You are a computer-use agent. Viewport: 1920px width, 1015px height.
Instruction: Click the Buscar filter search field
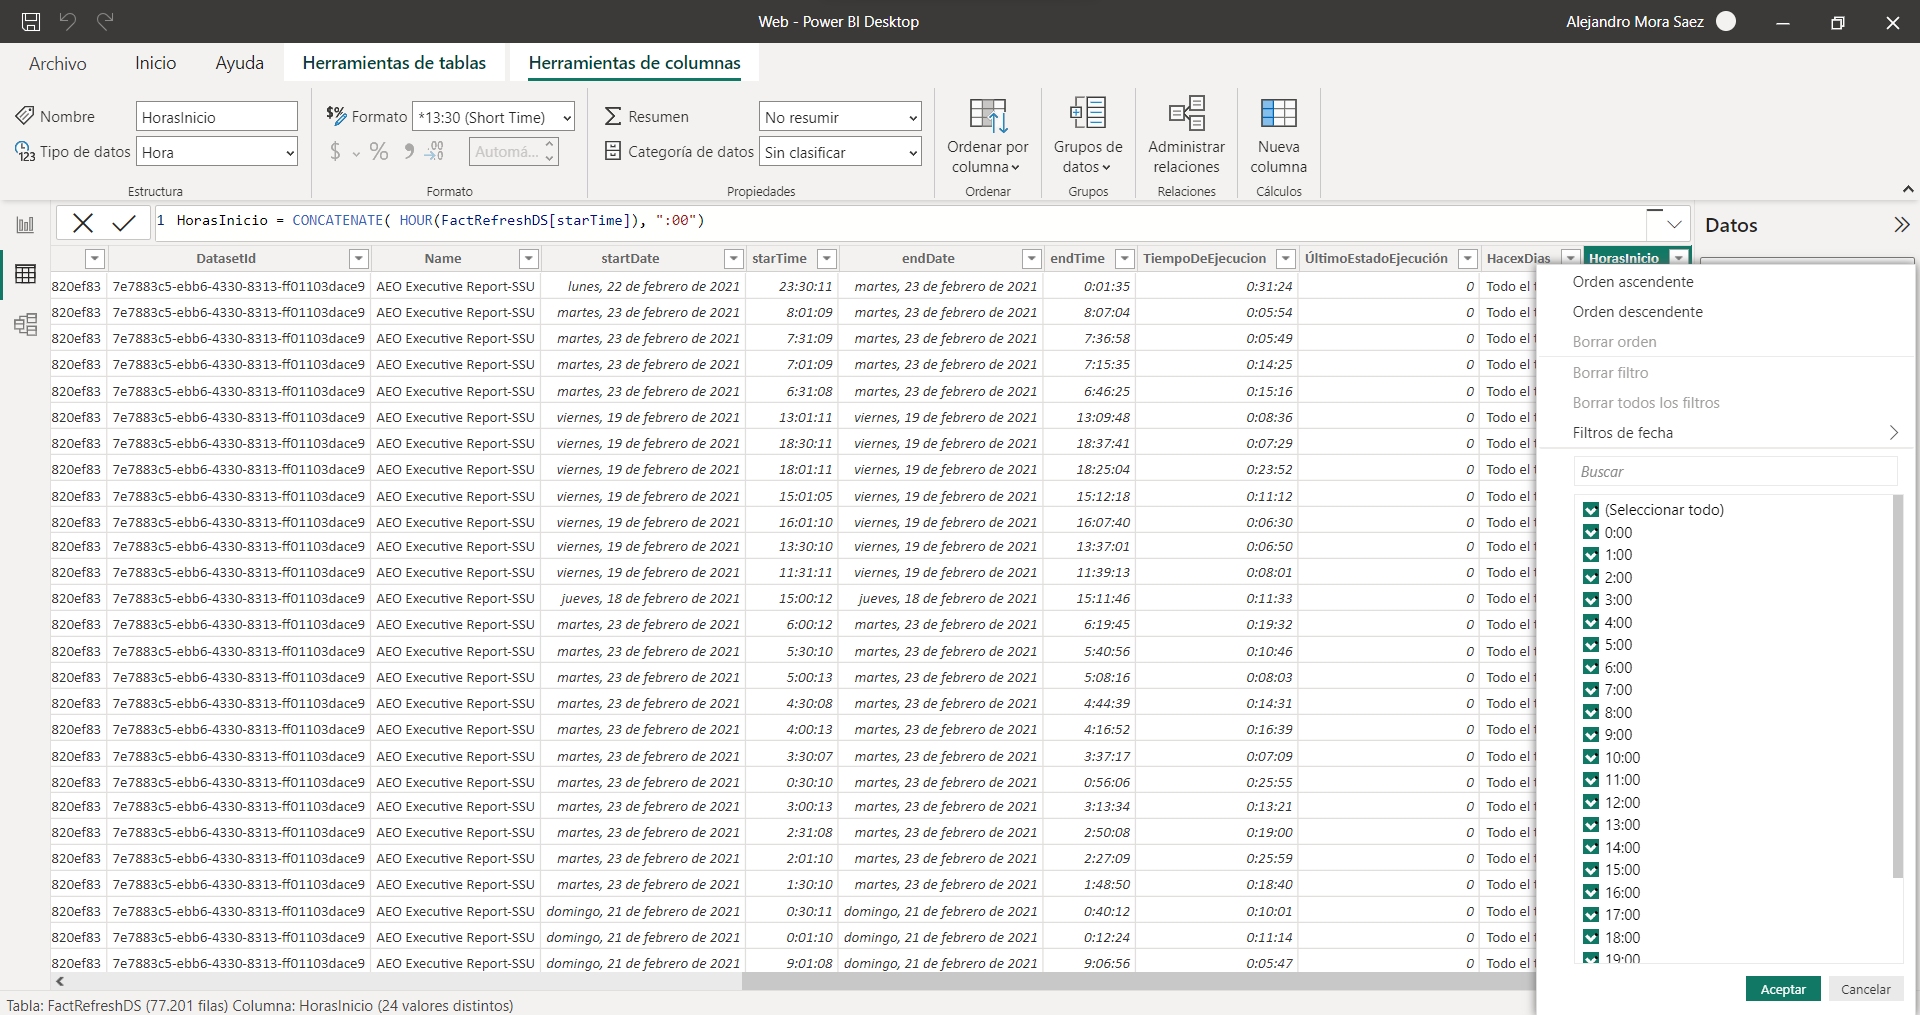click(x=1734, y=472)
